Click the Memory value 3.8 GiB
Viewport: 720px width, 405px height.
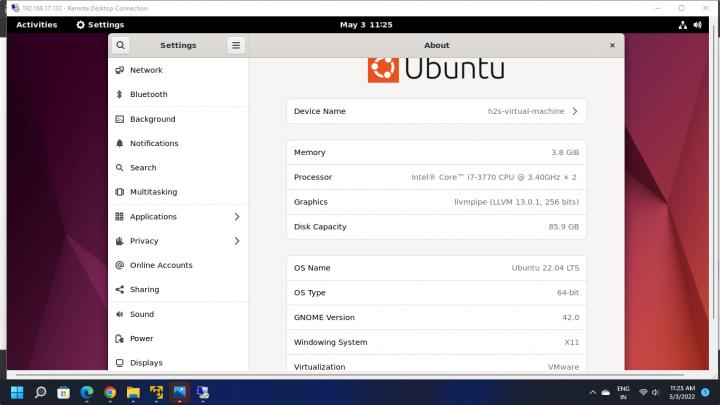point(565,152)
